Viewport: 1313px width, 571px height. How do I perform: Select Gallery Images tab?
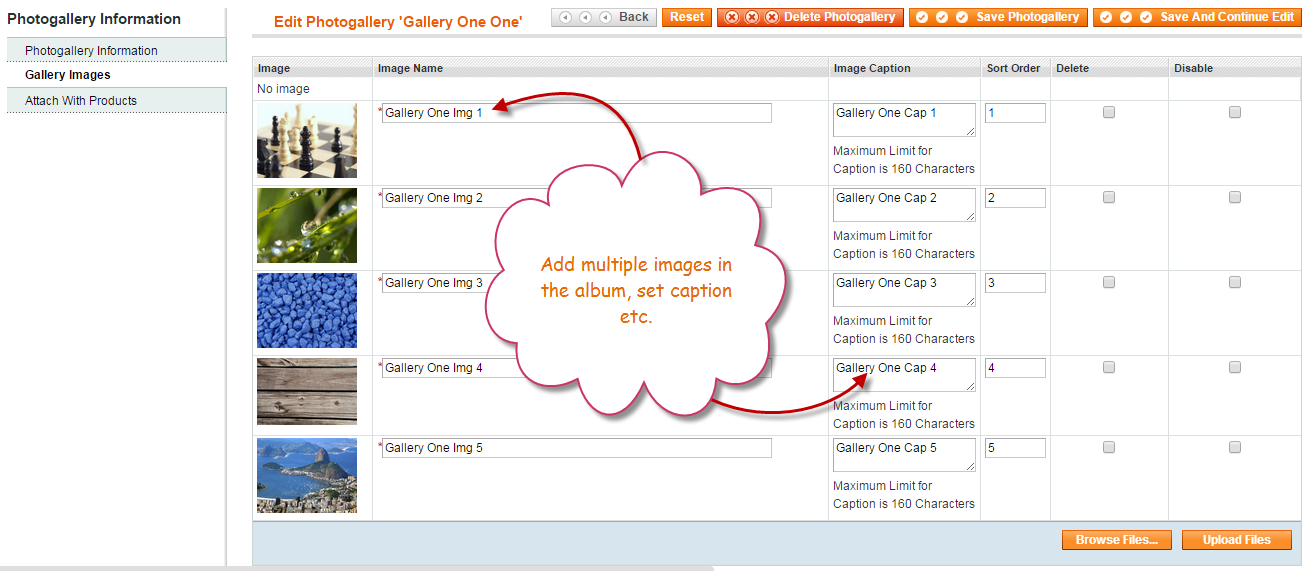click(116, 75)
